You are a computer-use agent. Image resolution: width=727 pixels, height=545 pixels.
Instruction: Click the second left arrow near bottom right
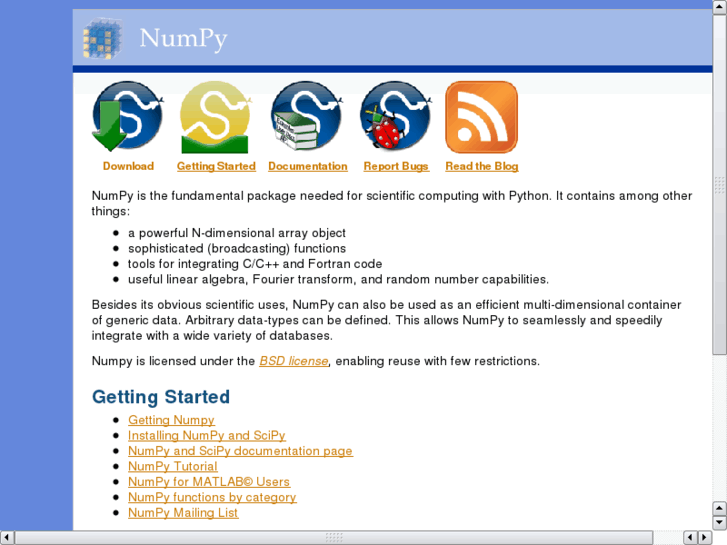click(691, 538)
